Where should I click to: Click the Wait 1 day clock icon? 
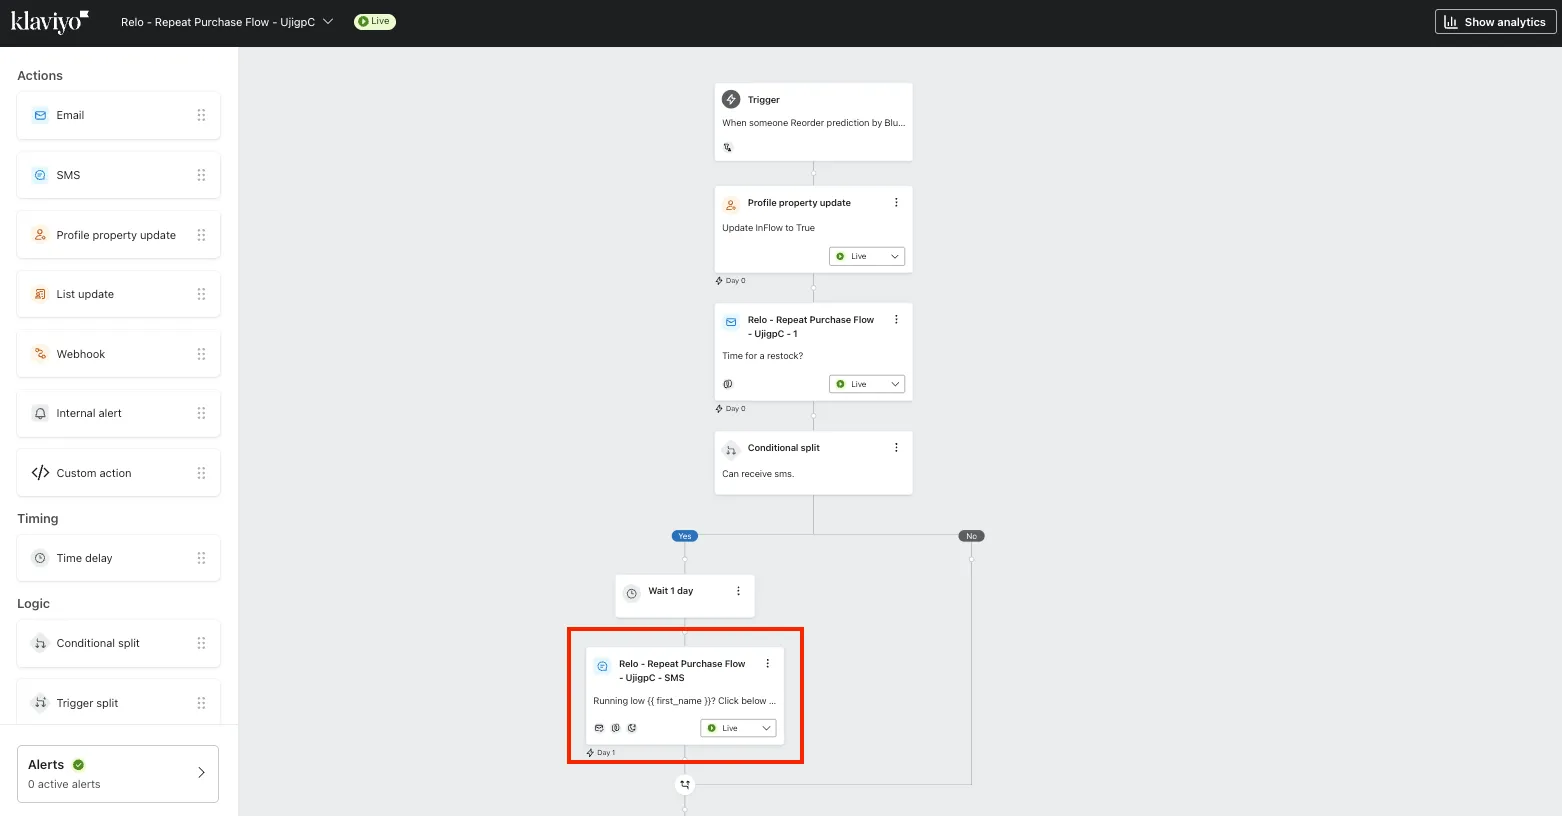(632, 593)
